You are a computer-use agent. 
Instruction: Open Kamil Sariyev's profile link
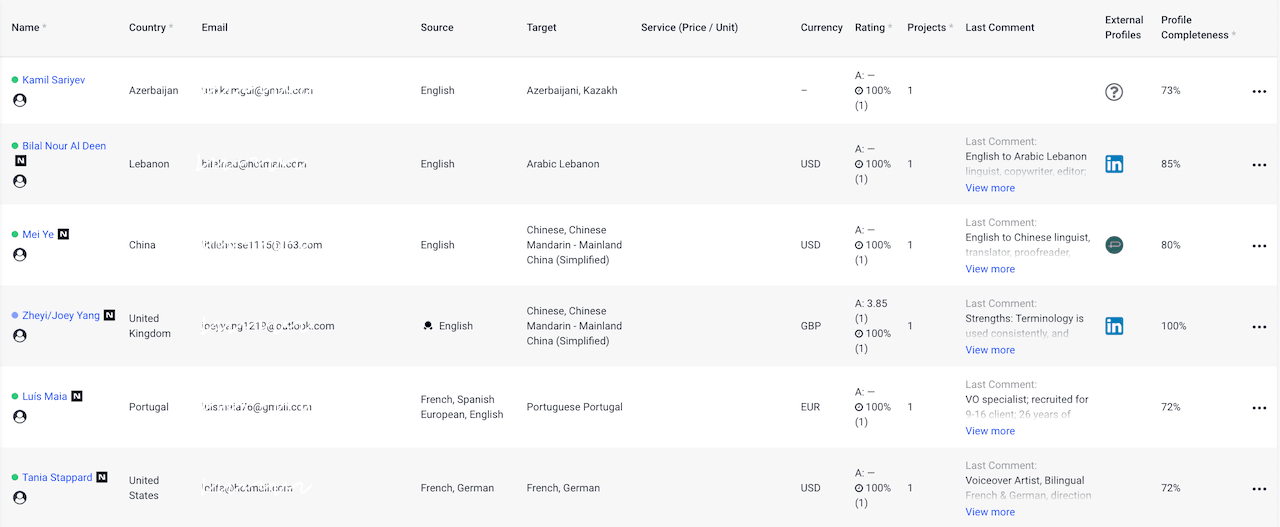click(x=54, y=80)
